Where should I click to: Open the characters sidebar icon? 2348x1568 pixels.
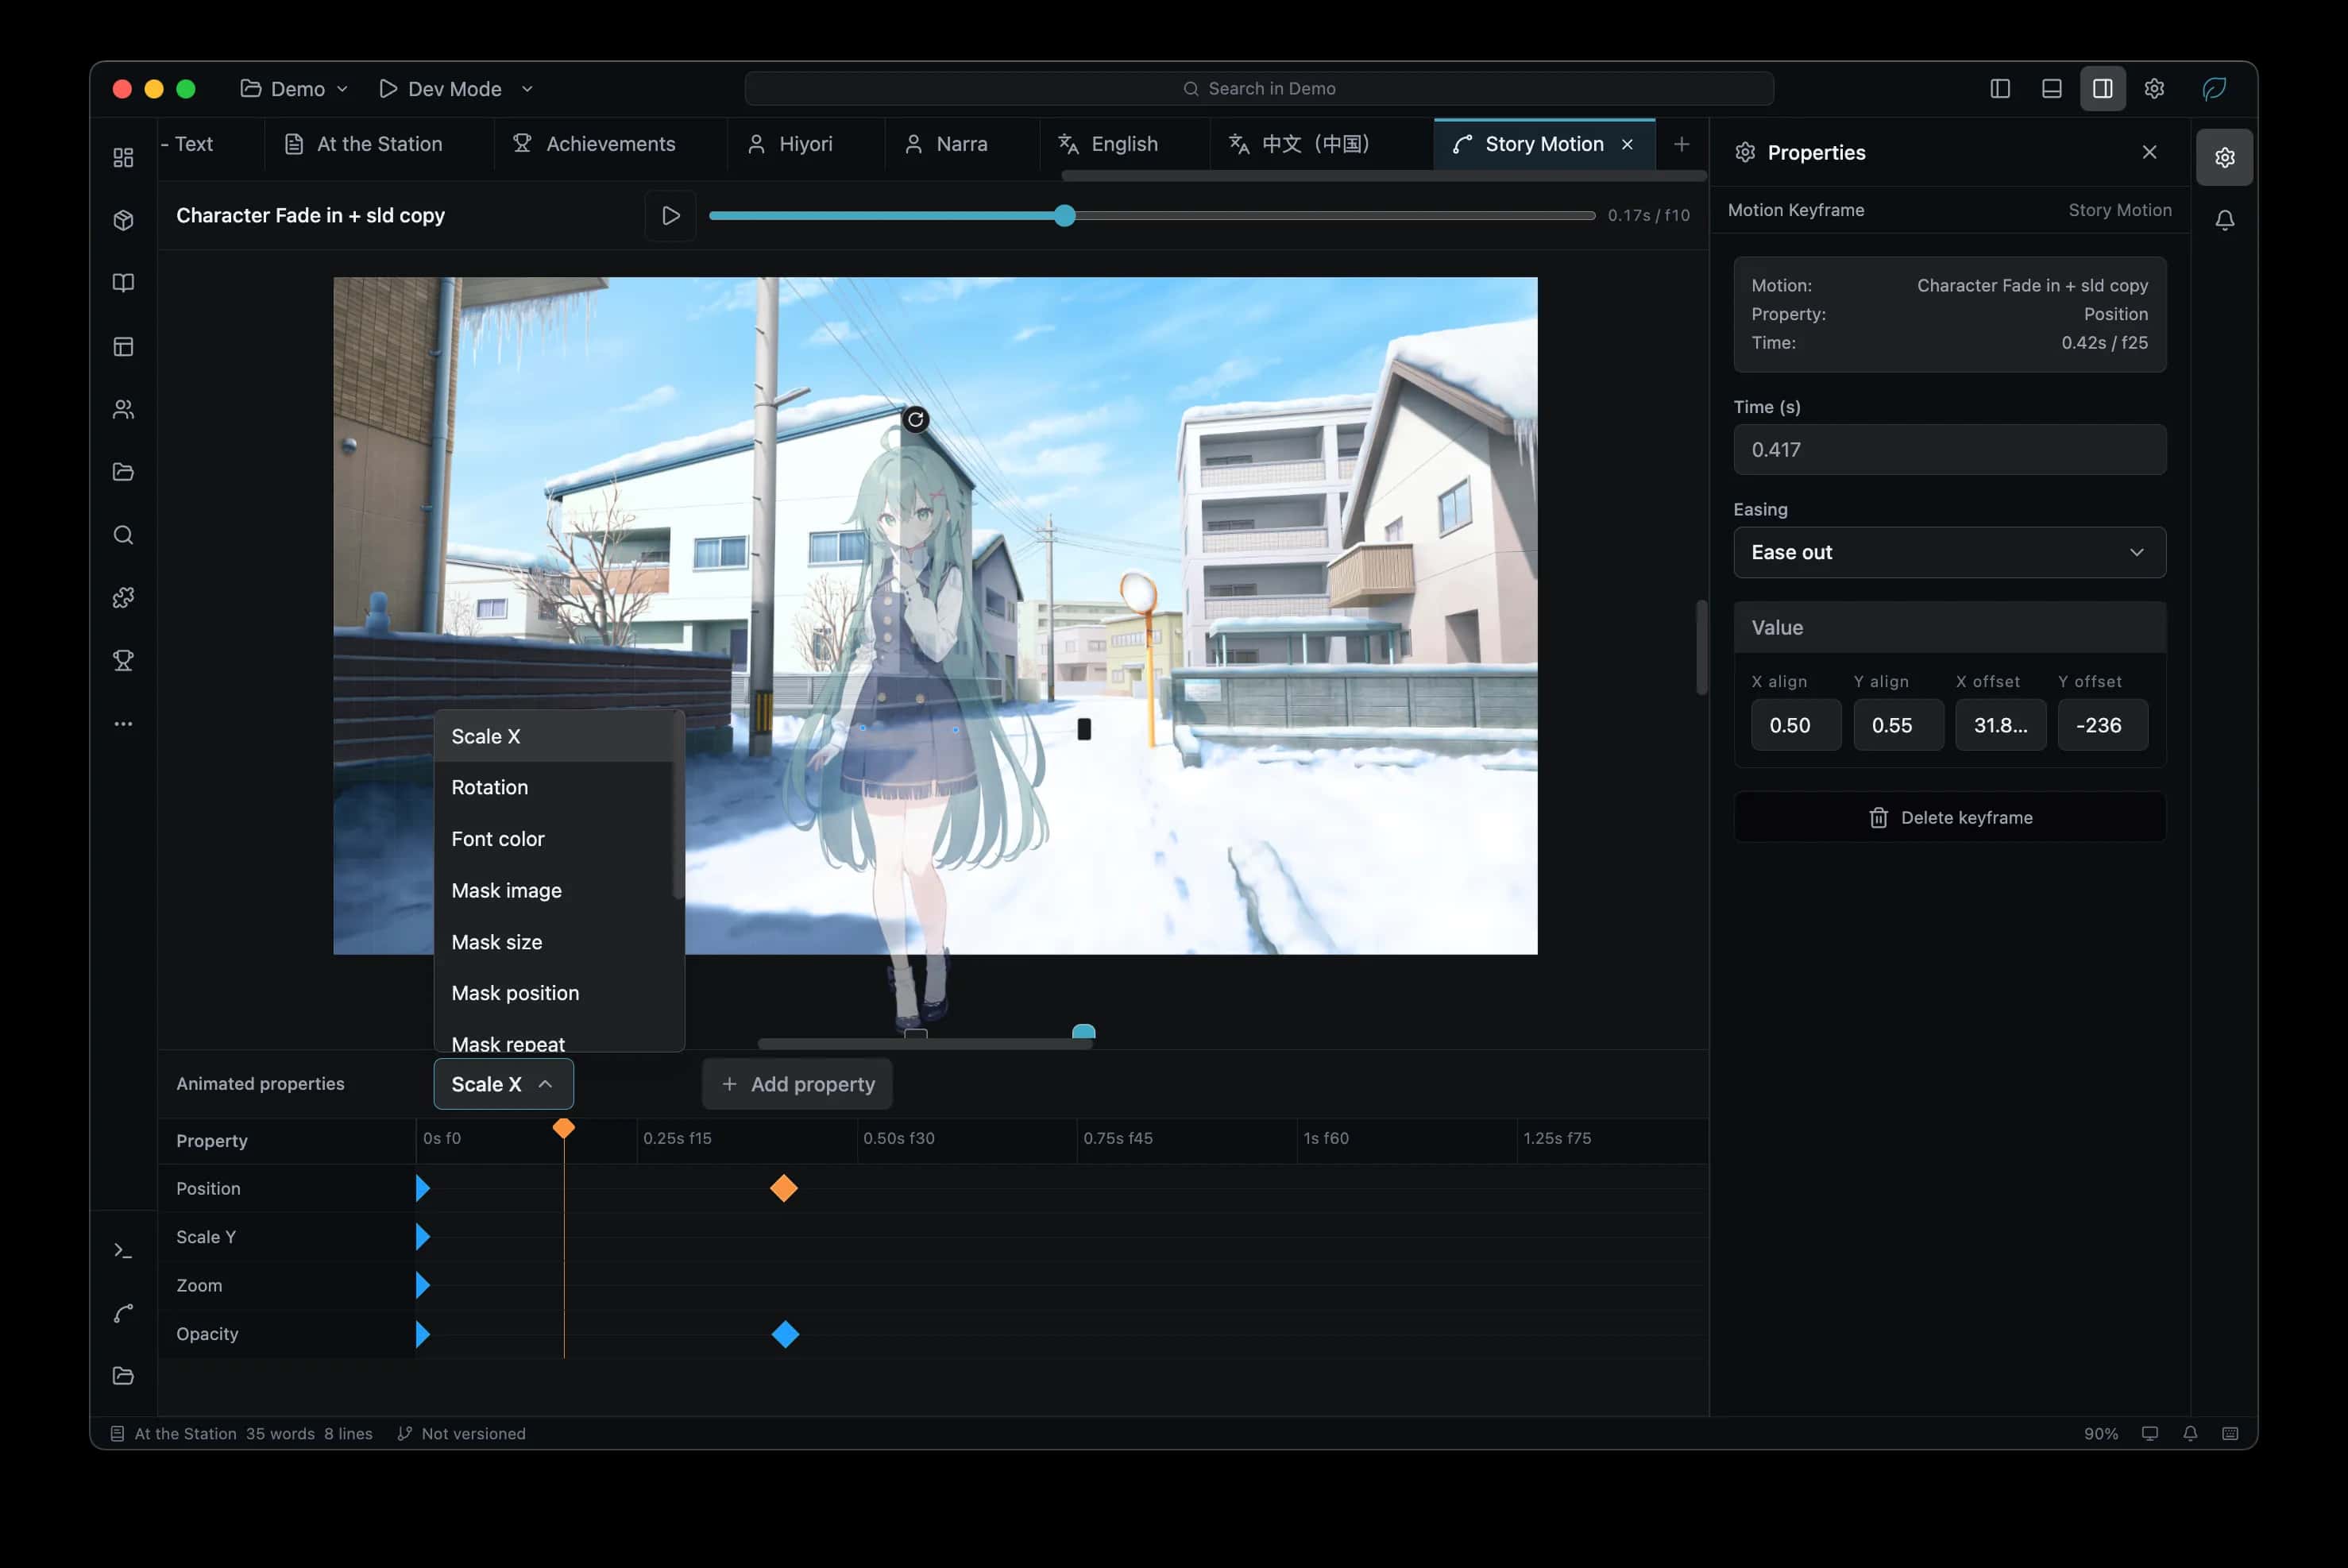point(123,409)
